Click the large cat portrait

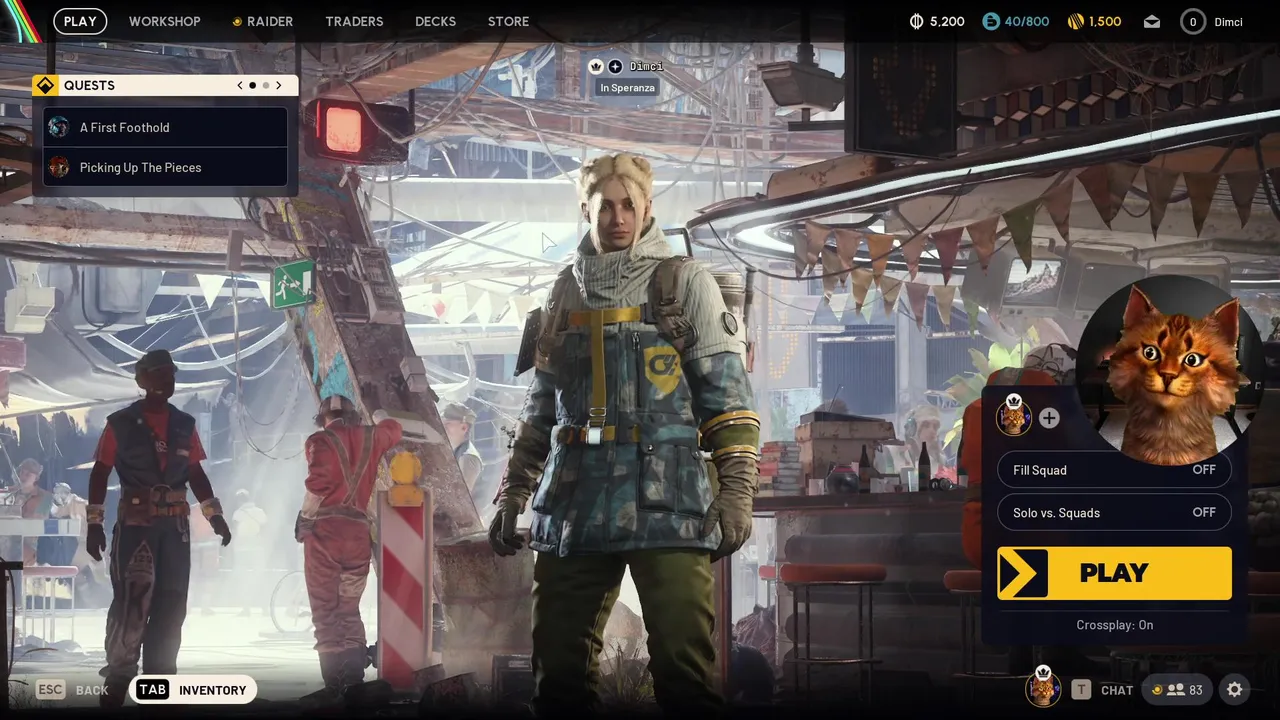1168,372
